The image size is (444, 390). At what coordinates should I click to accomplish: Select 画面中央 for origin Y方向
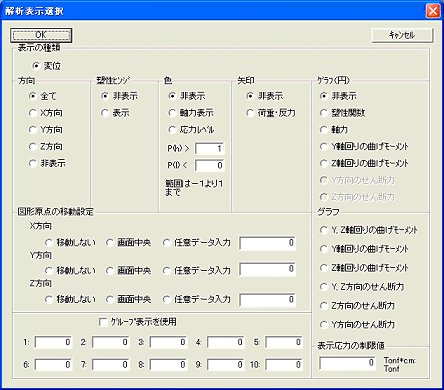click(x=128, y=271)
